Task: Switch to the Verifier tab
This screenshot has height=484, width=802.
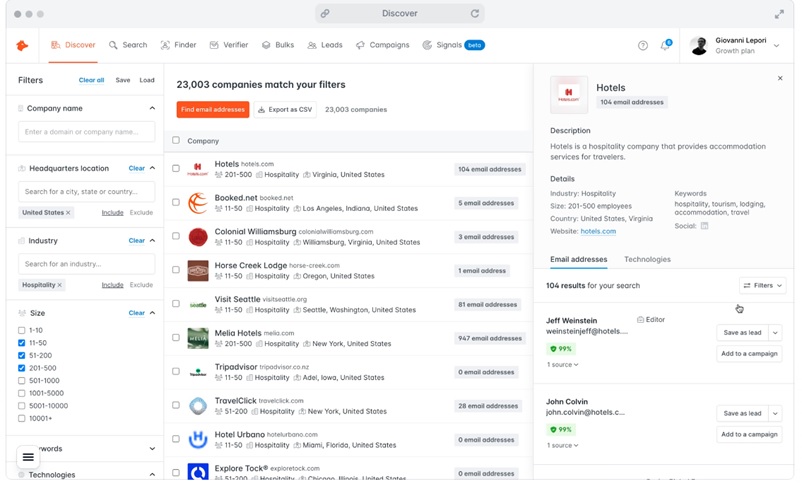Action: (229, 45)
